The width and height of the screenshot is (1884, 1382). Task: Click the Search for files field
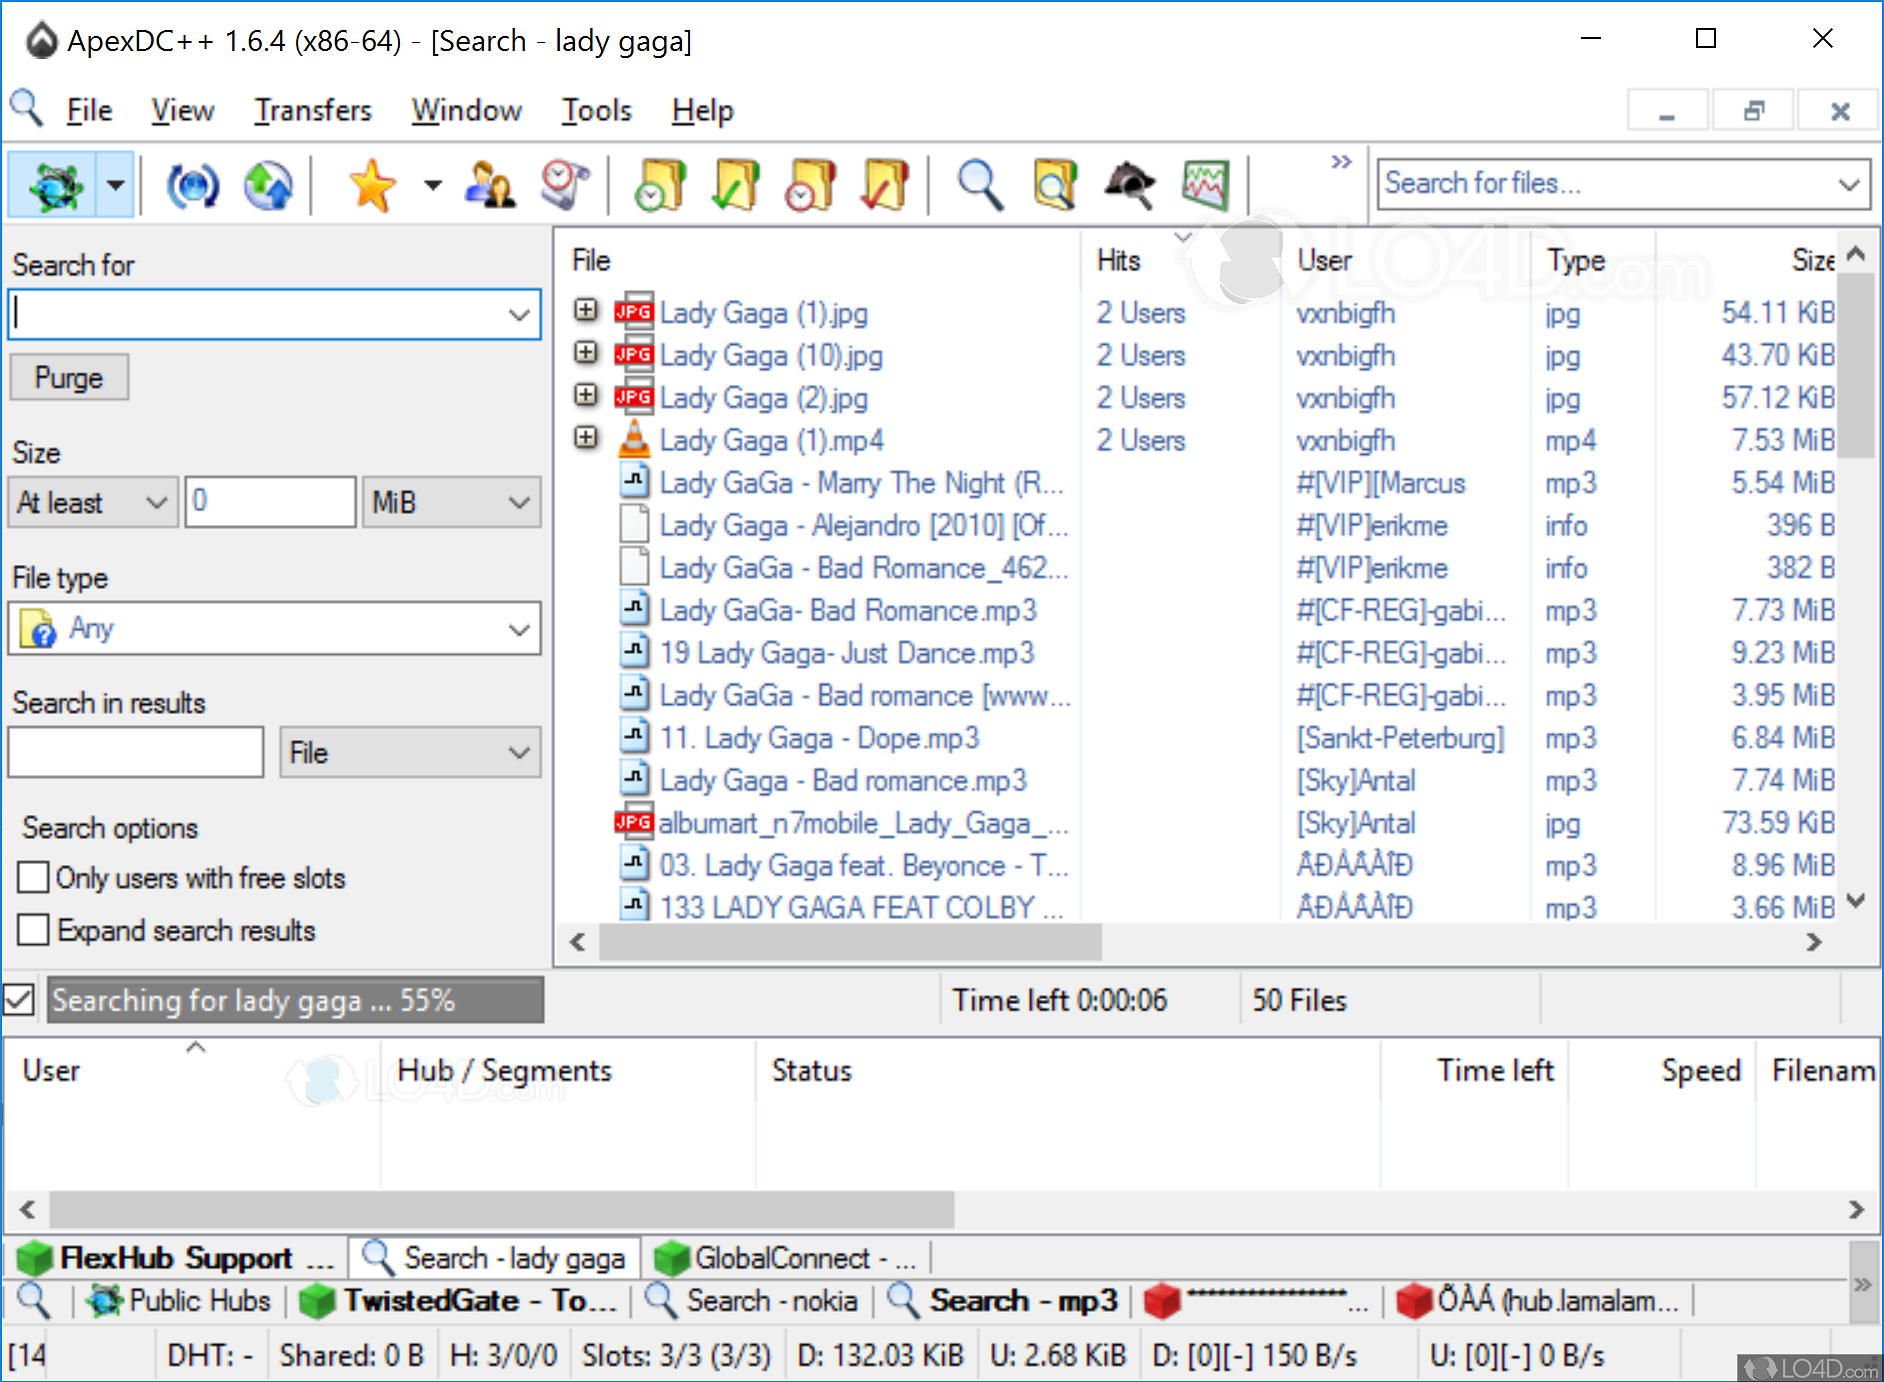[1600, 184]
